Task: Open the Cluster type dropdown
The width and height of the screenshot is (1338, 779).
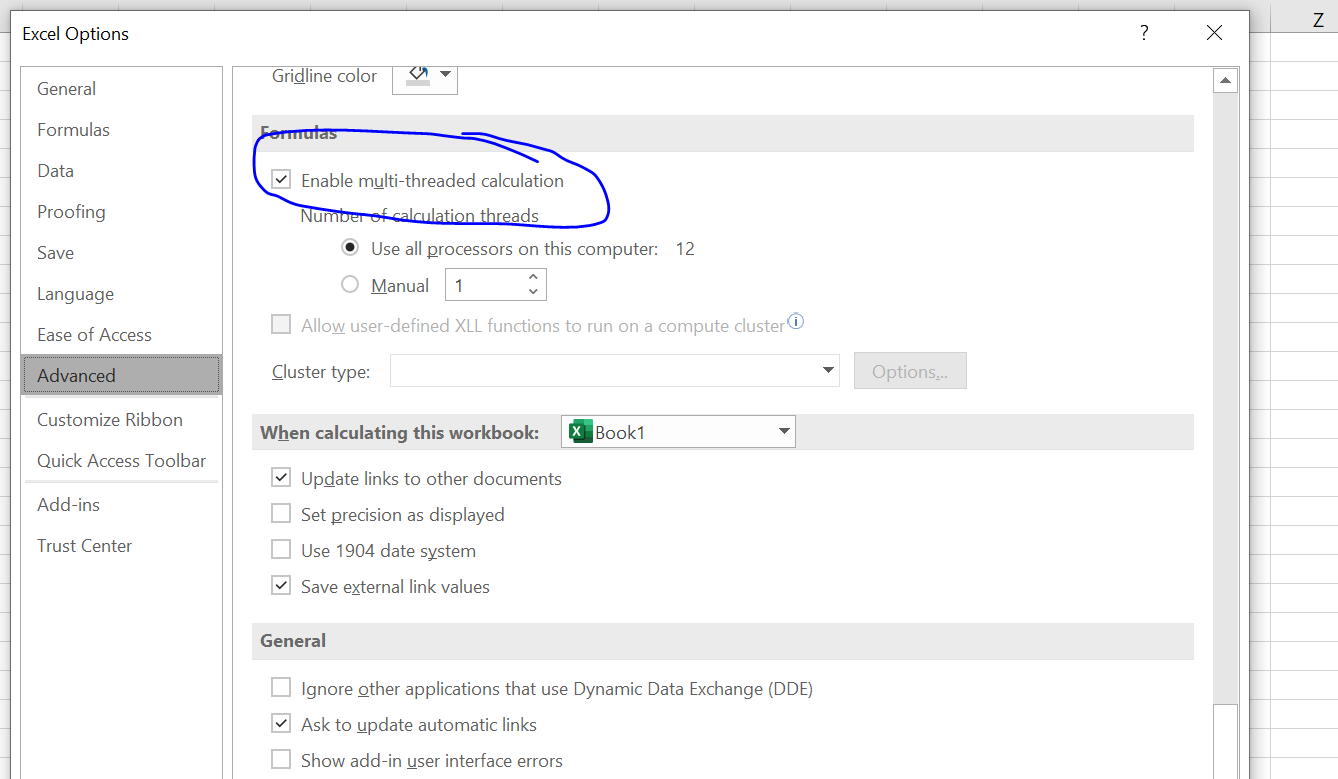Action: [828, 370]
